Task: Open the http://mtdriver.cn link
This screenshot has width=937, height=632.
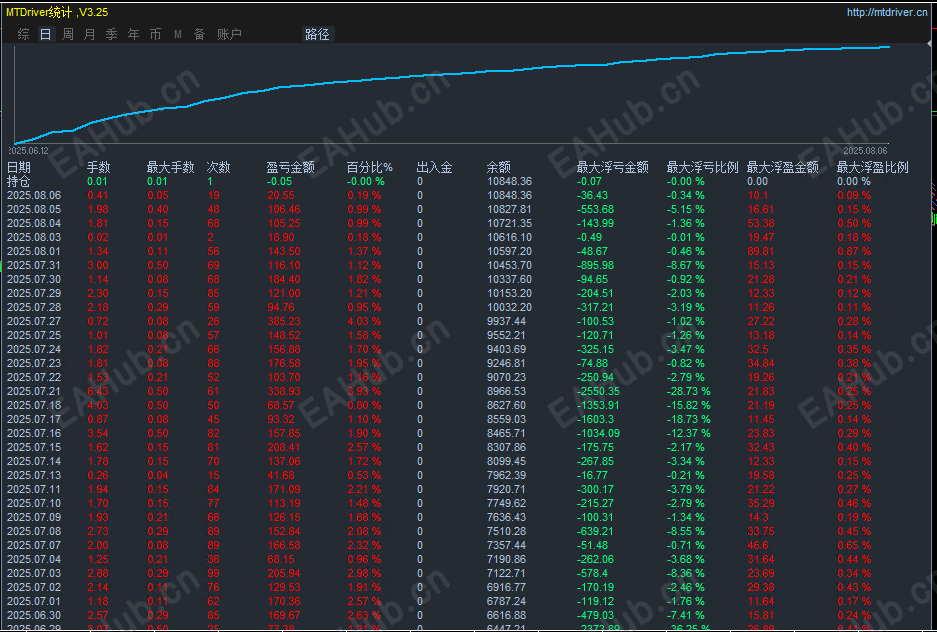Action: pyautogui.click(x=887, y=13)
